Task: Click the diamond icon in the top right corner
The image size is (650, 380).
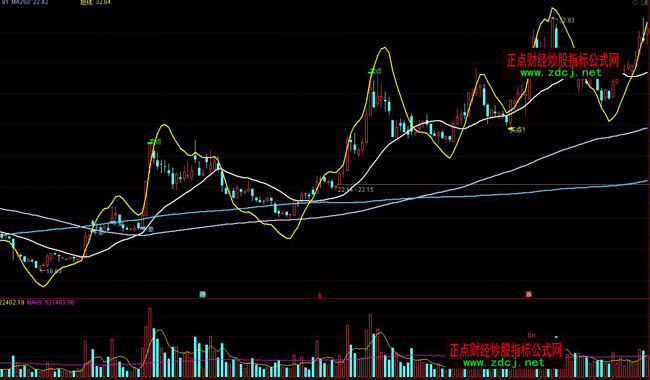Action: [635, 2]
